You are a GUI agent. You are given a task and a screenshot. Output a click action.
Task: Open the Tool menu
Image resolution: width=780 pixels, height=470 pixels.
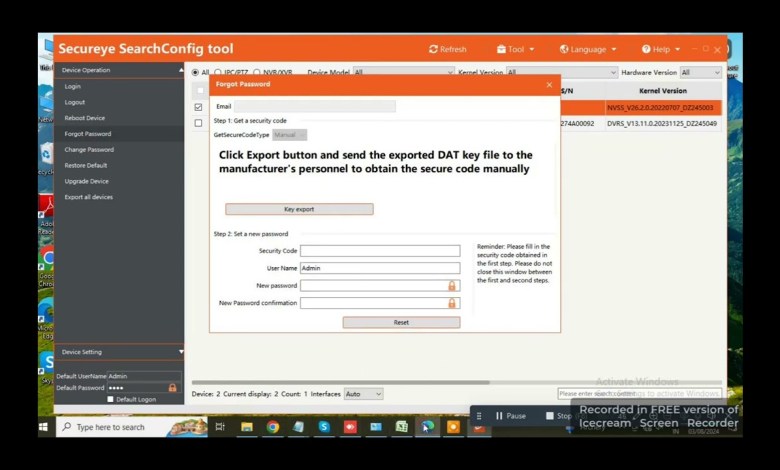(x=515, y=49)
